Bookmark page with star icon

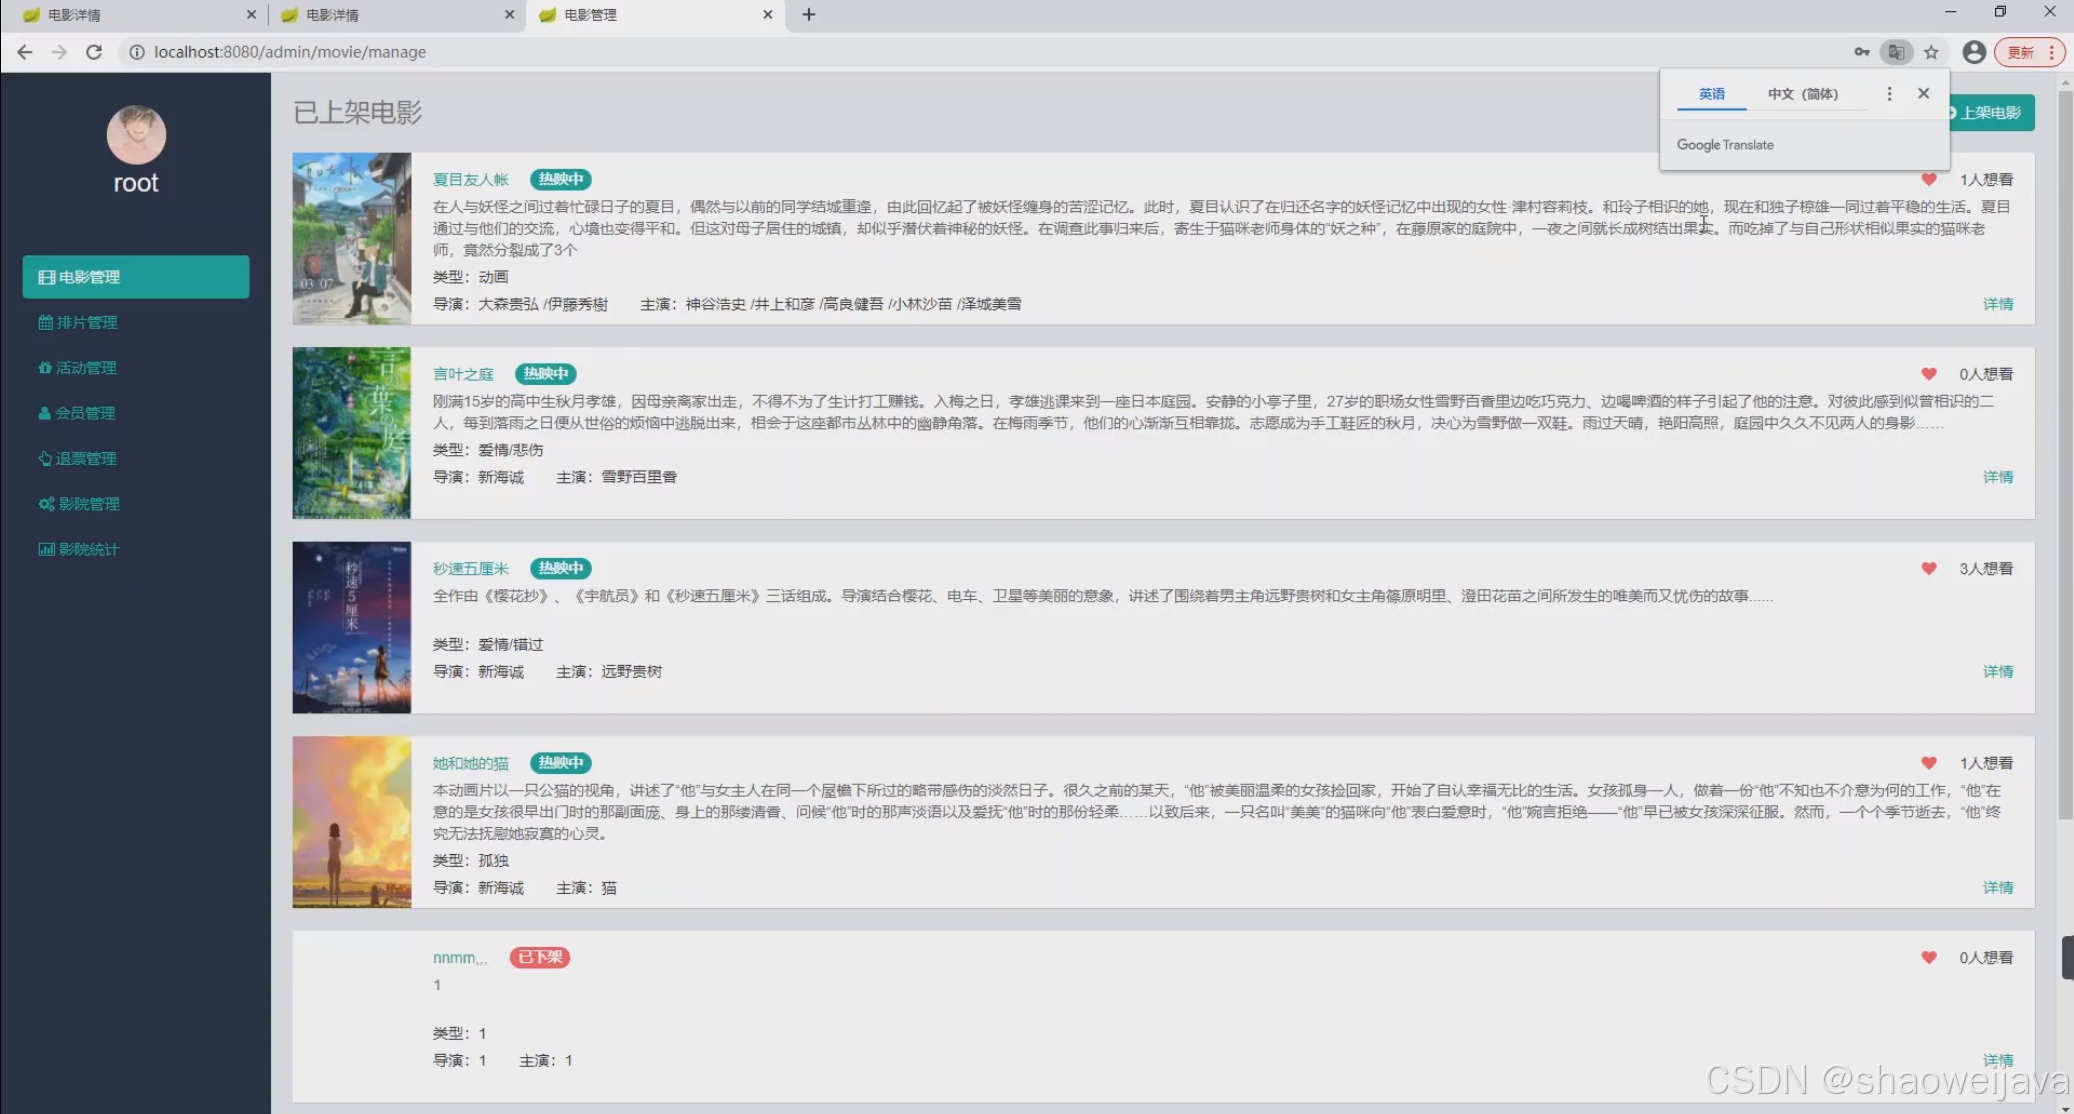pos(1931,52)
